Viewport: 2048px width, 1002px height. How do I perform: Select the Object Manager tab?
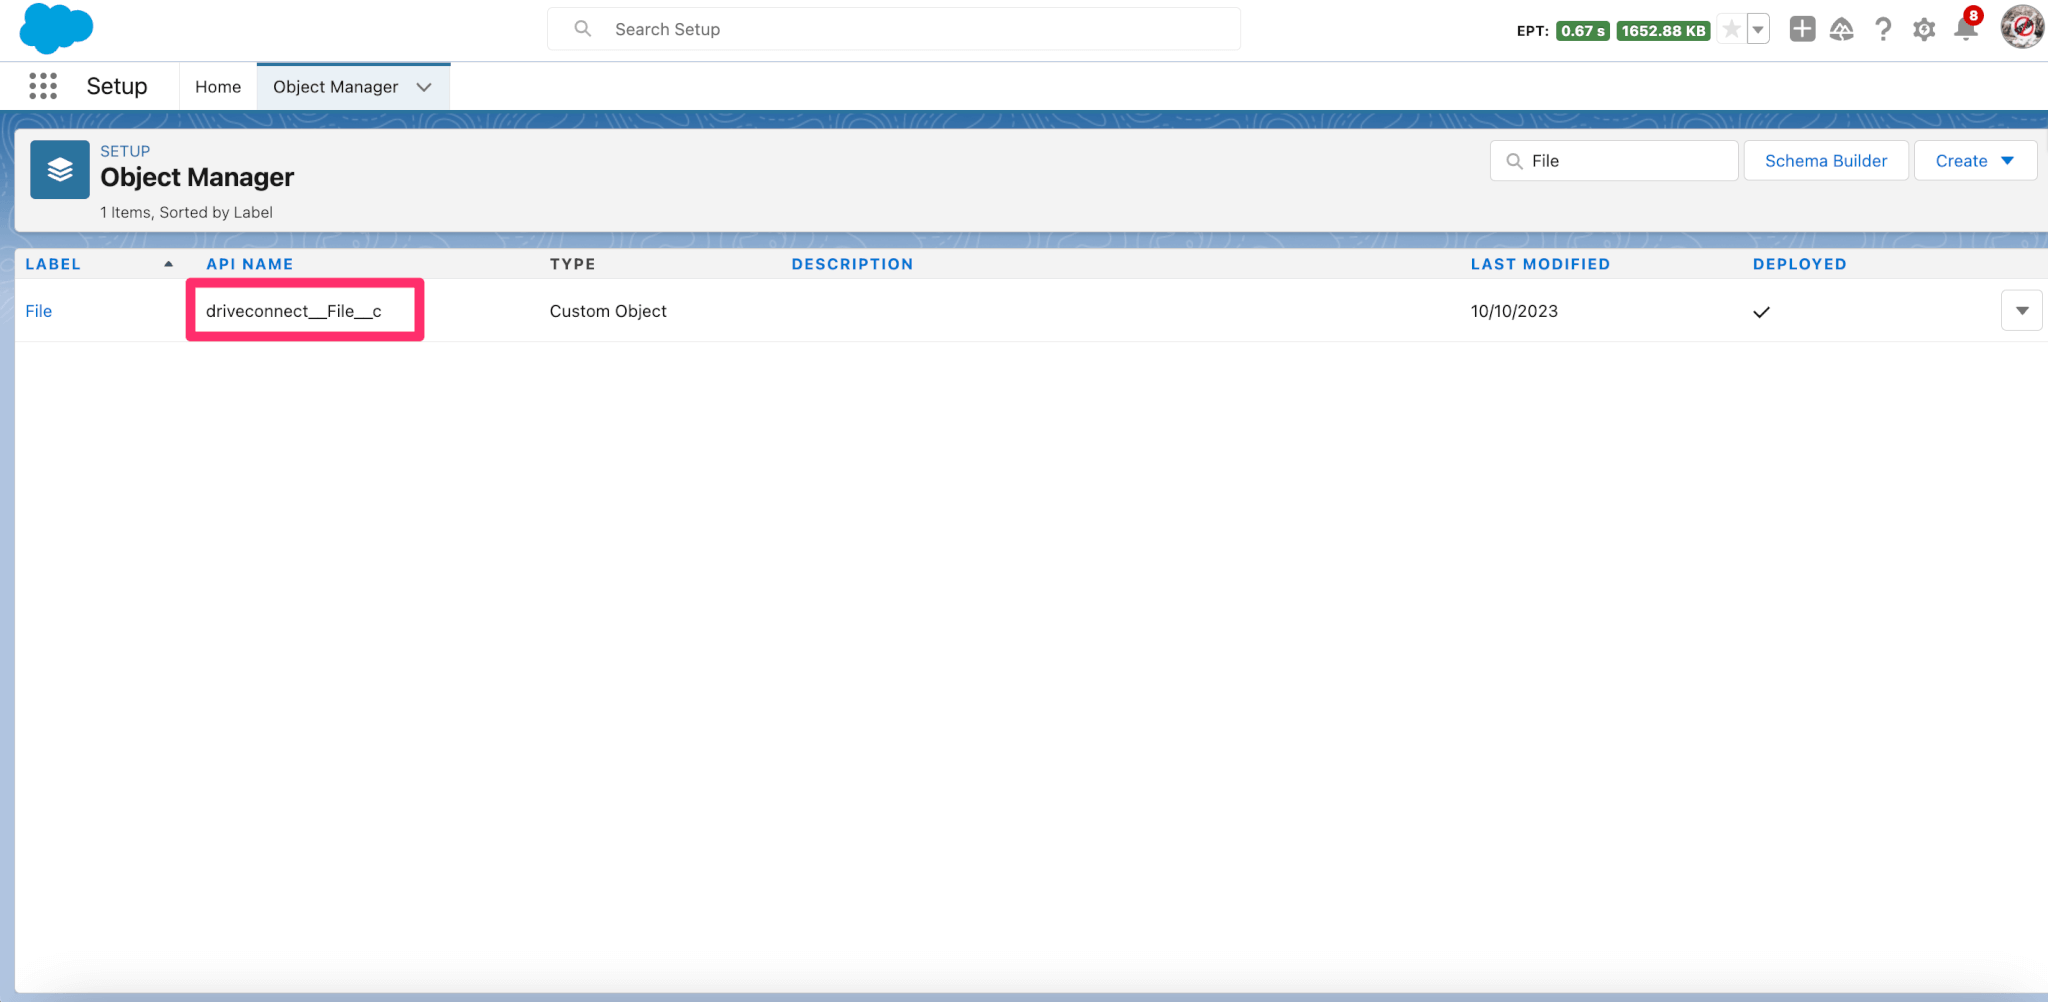click(x=336, y=87)
